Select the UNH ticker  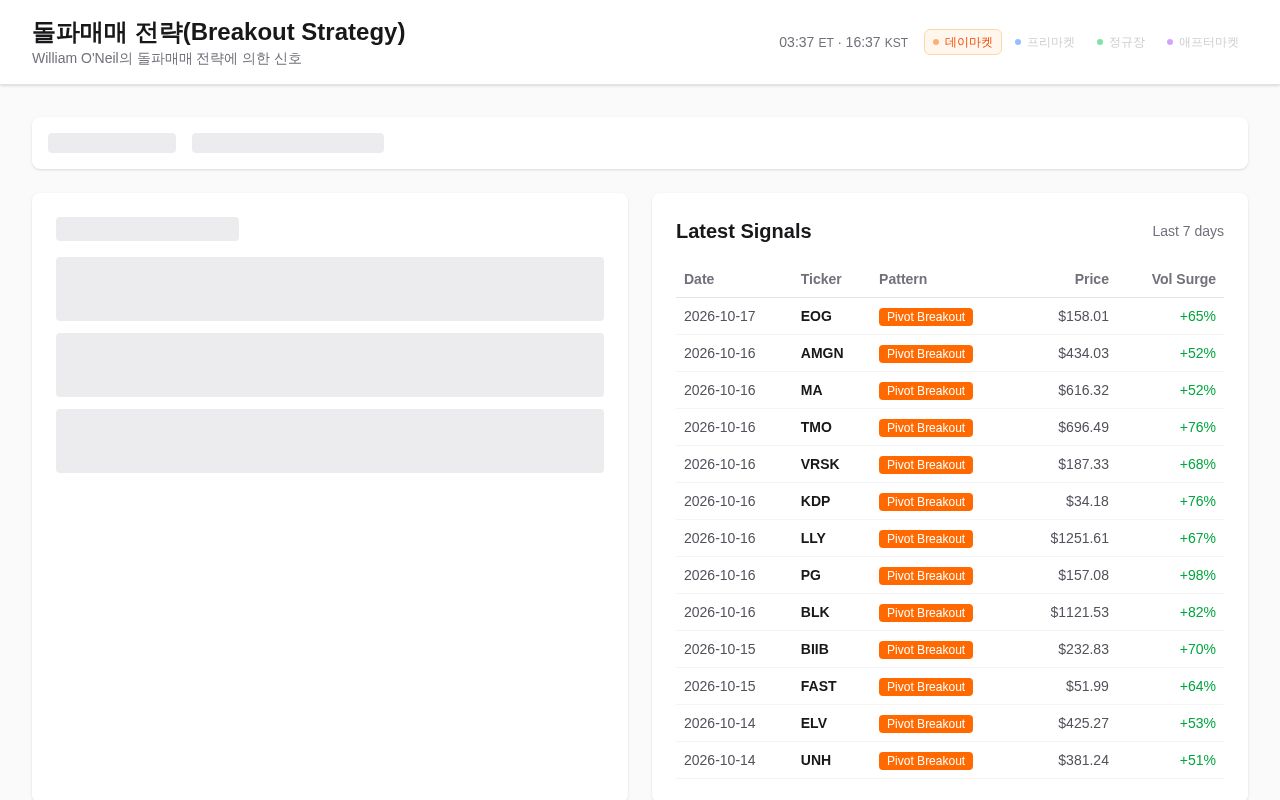click(x=816, y=760)
